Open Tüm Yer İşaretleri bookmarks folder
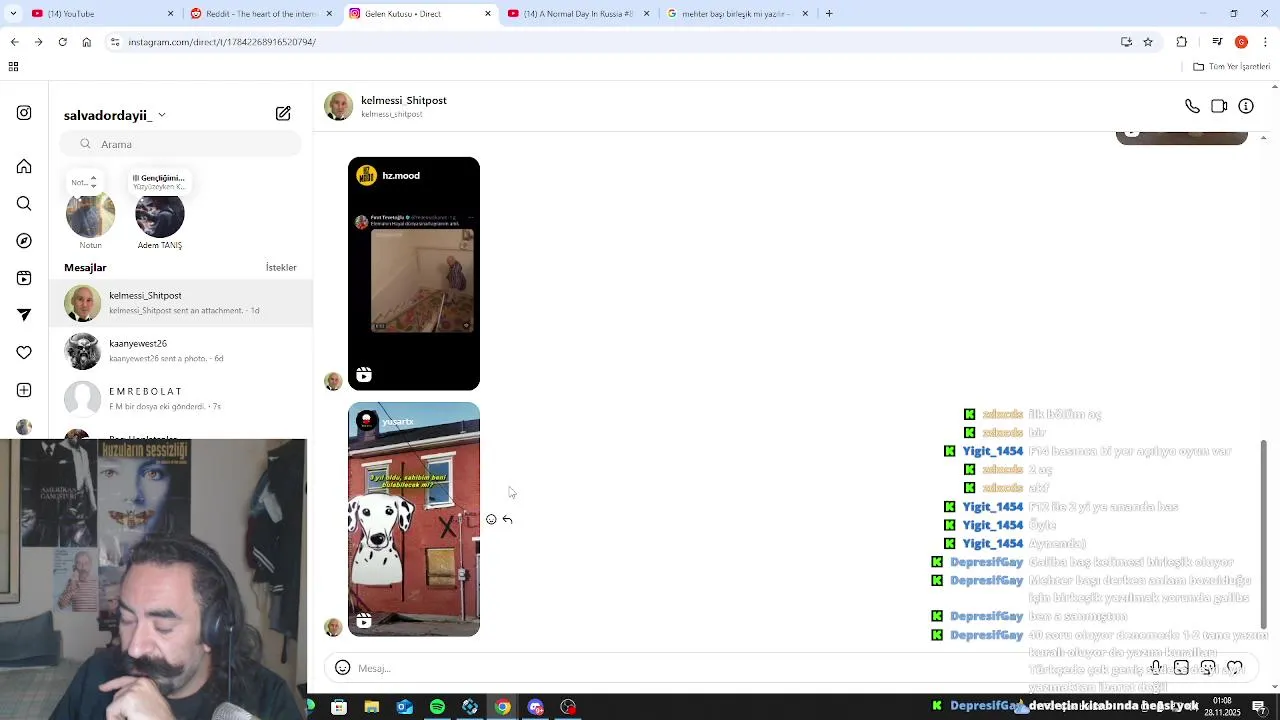The image size is (1280, 720). 1231,67
